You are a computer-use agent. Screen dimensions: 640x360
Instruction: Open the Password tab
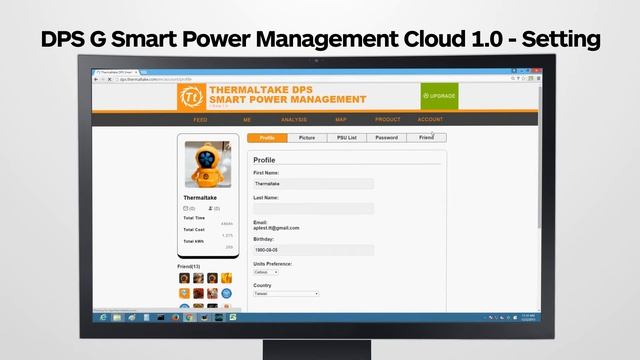pos(386,138)
